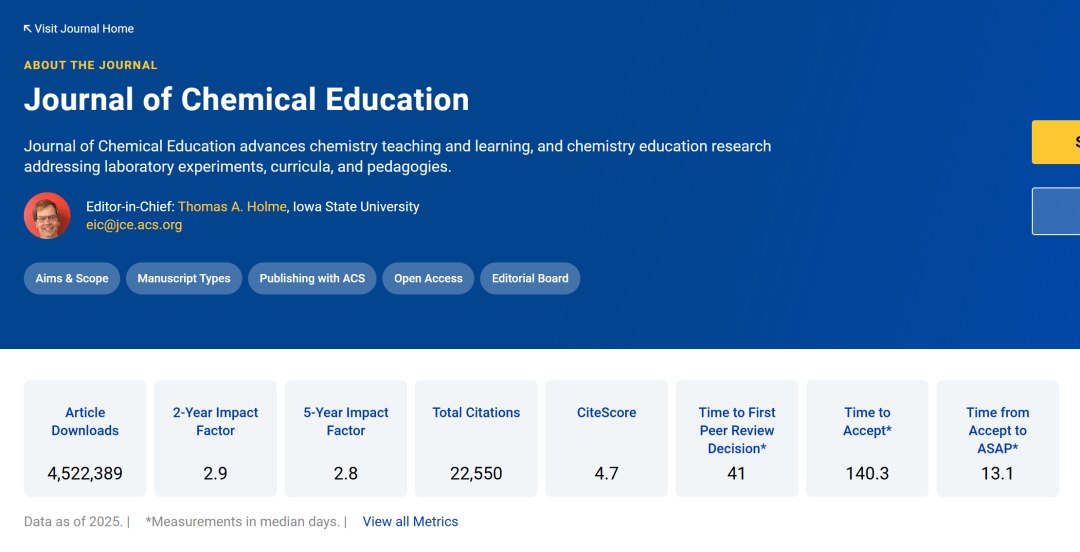This screenshot has height=552, width=1080.
Task: Click the Time to Accept card
Action: point(867,438)
